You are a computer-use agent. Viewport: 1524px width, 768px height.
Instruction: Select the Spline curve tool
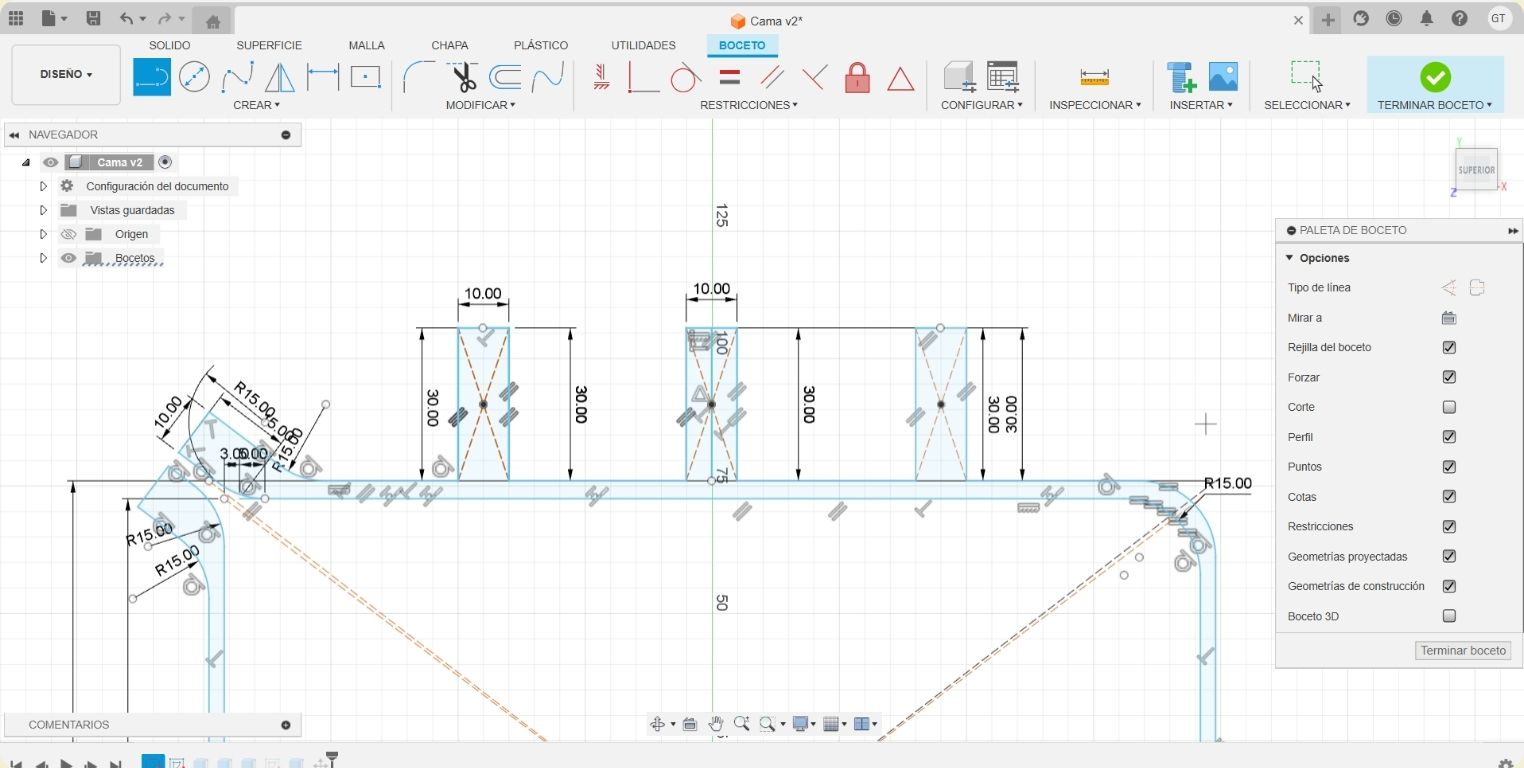237,77
